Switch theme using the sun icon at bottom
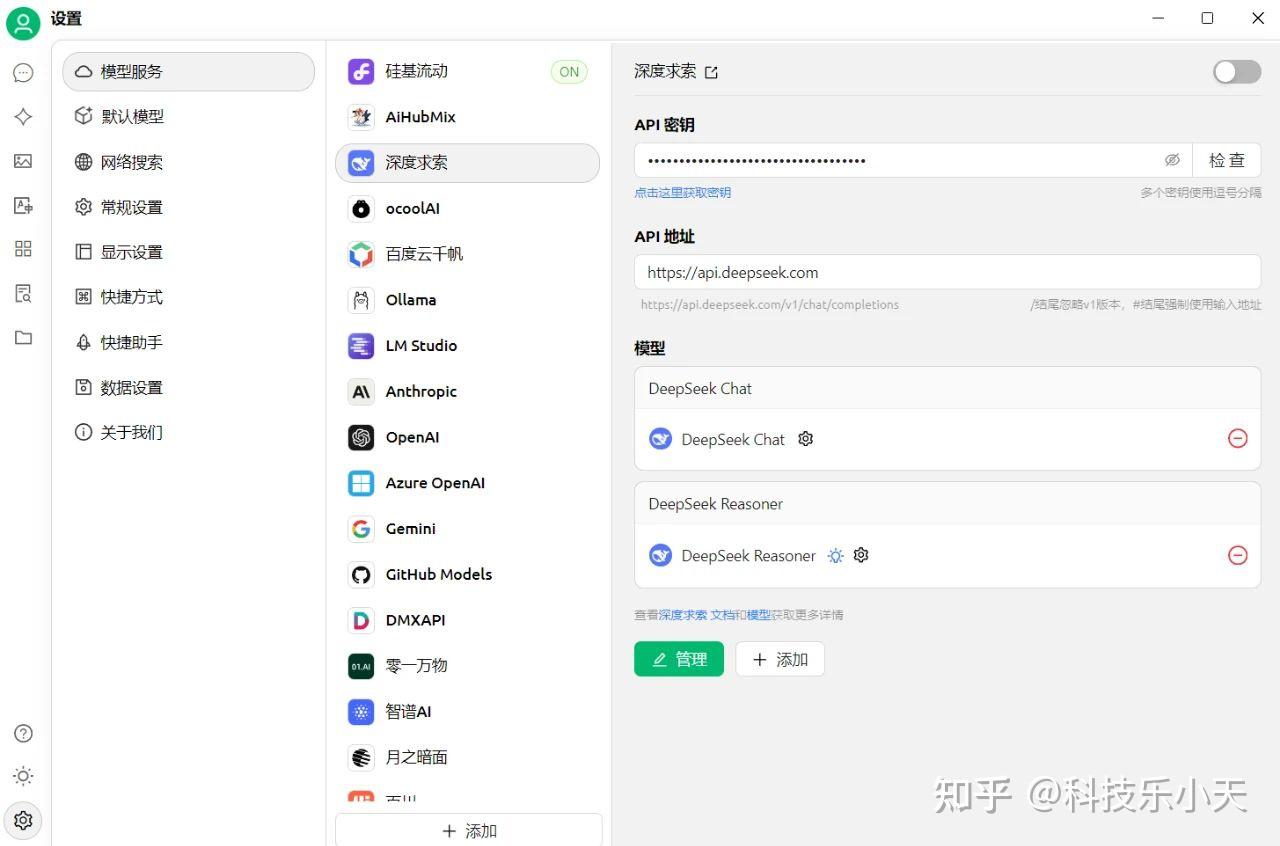Image resolution: width=1280 pixels, height=846 pixels. coord(23,776)
